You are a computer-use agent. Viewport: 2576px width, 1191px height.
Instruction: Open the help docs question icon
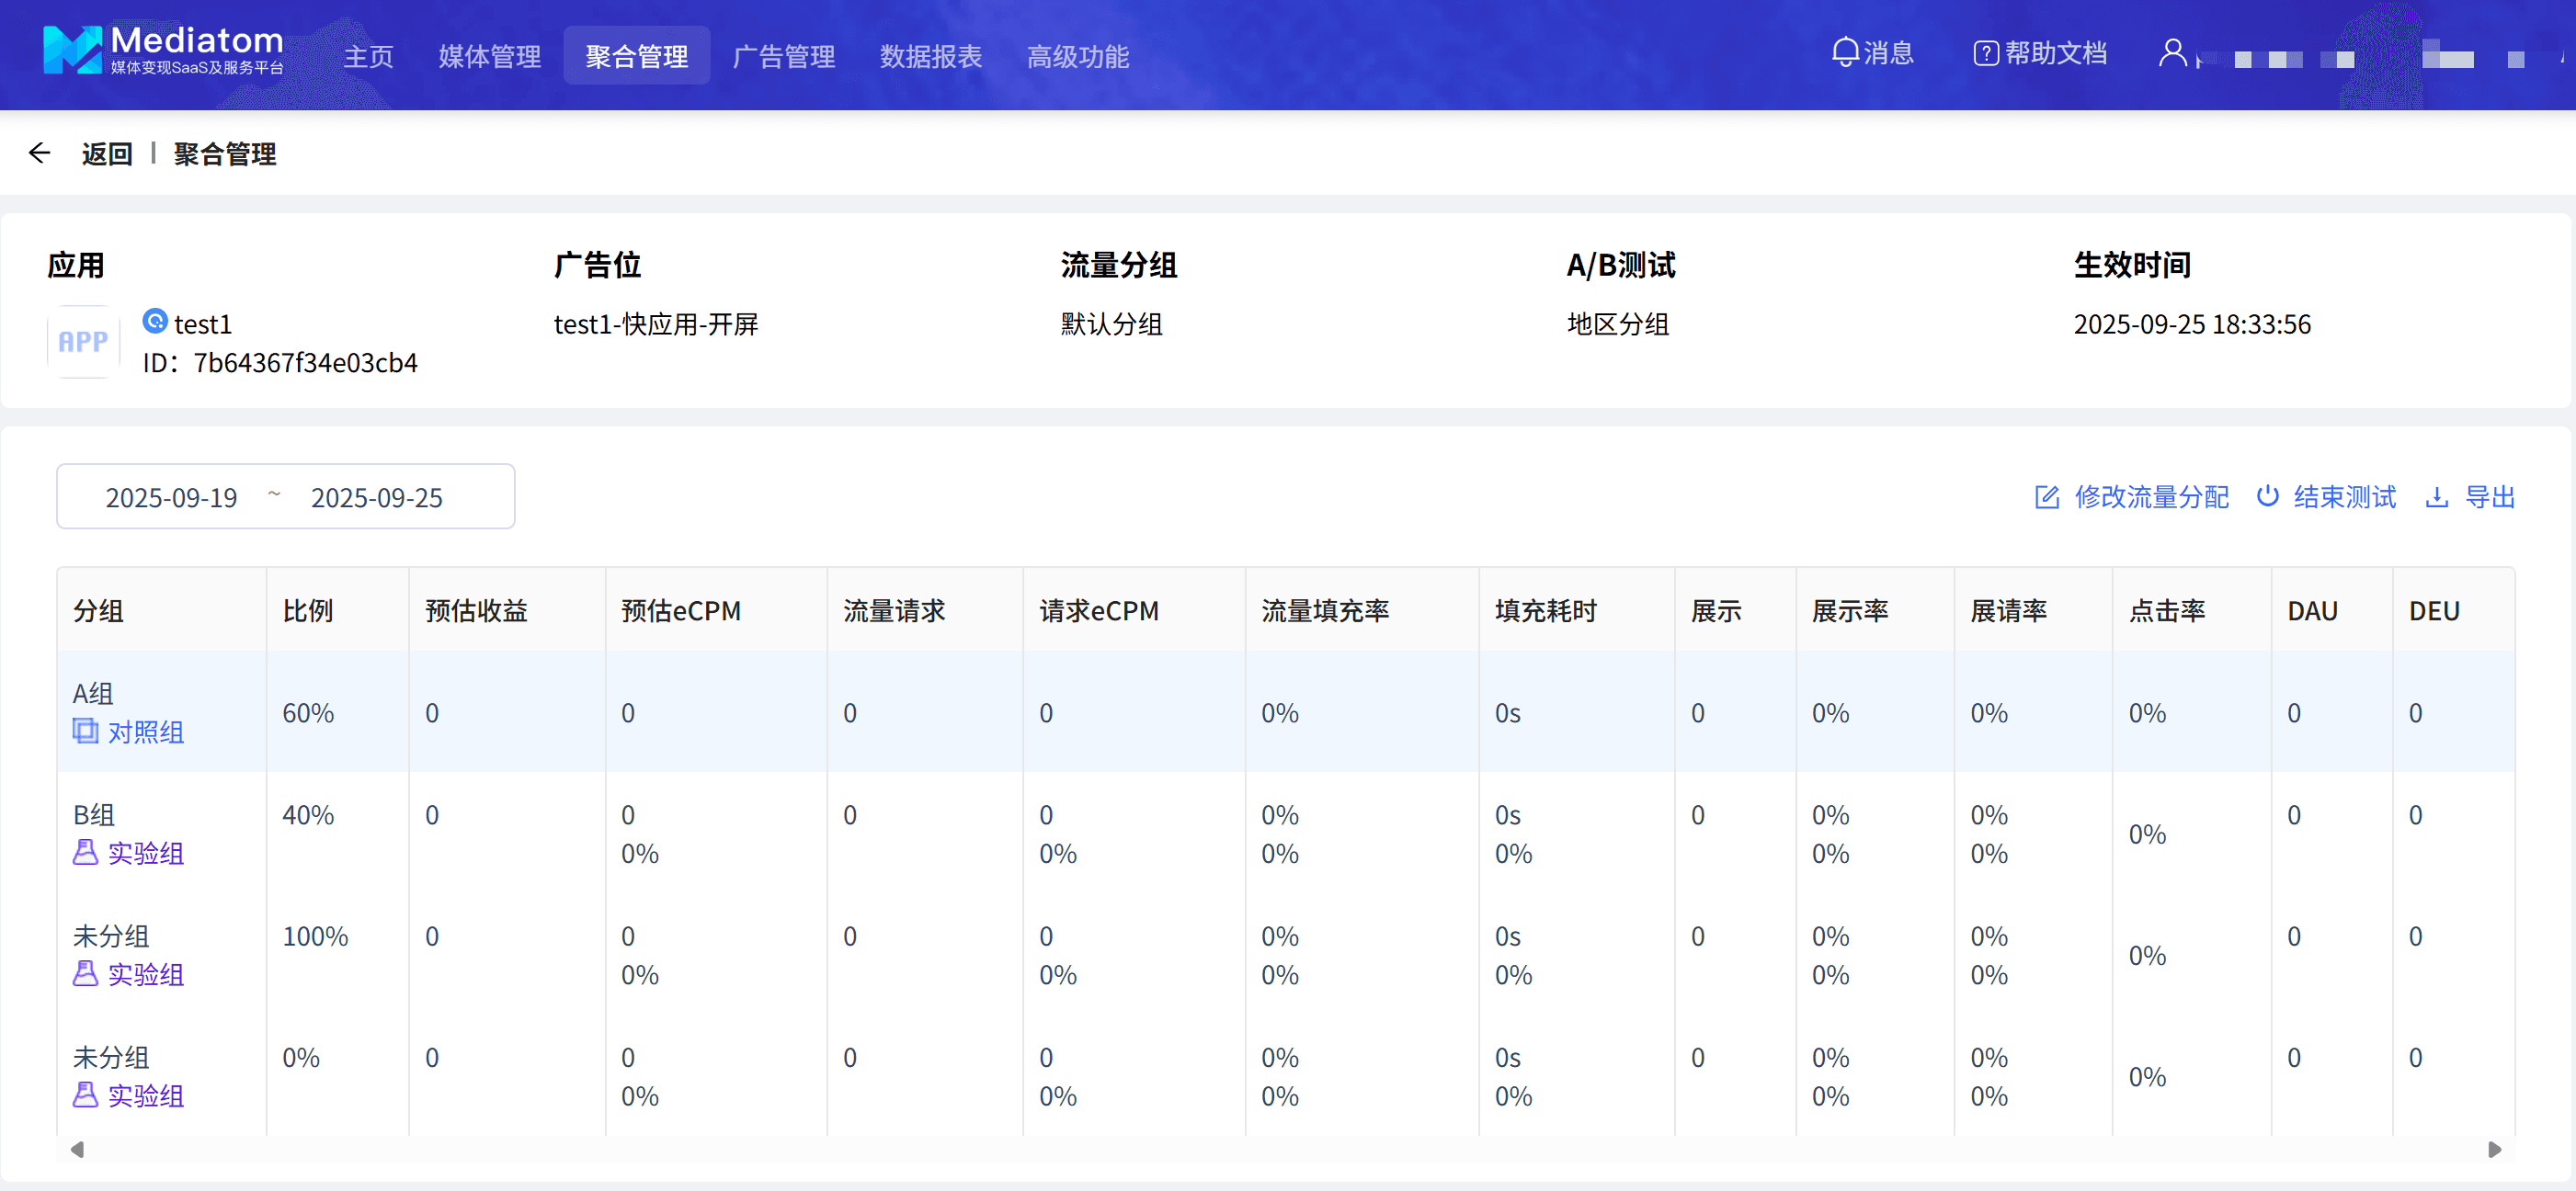coord(1985,53)
